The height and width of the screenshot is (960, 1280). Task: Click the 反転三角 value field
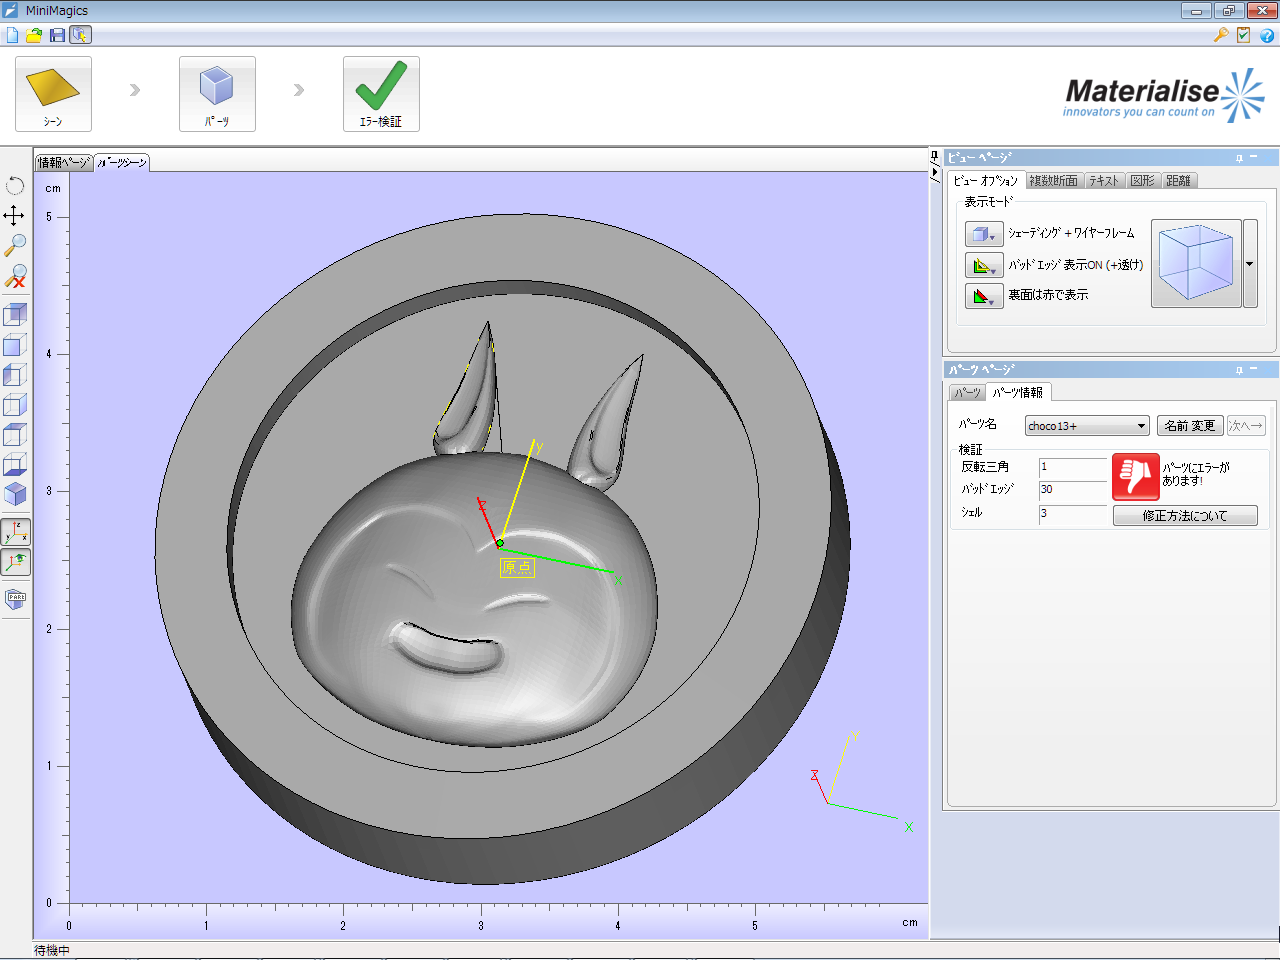pyautogui.click(x=1073, y=467)
